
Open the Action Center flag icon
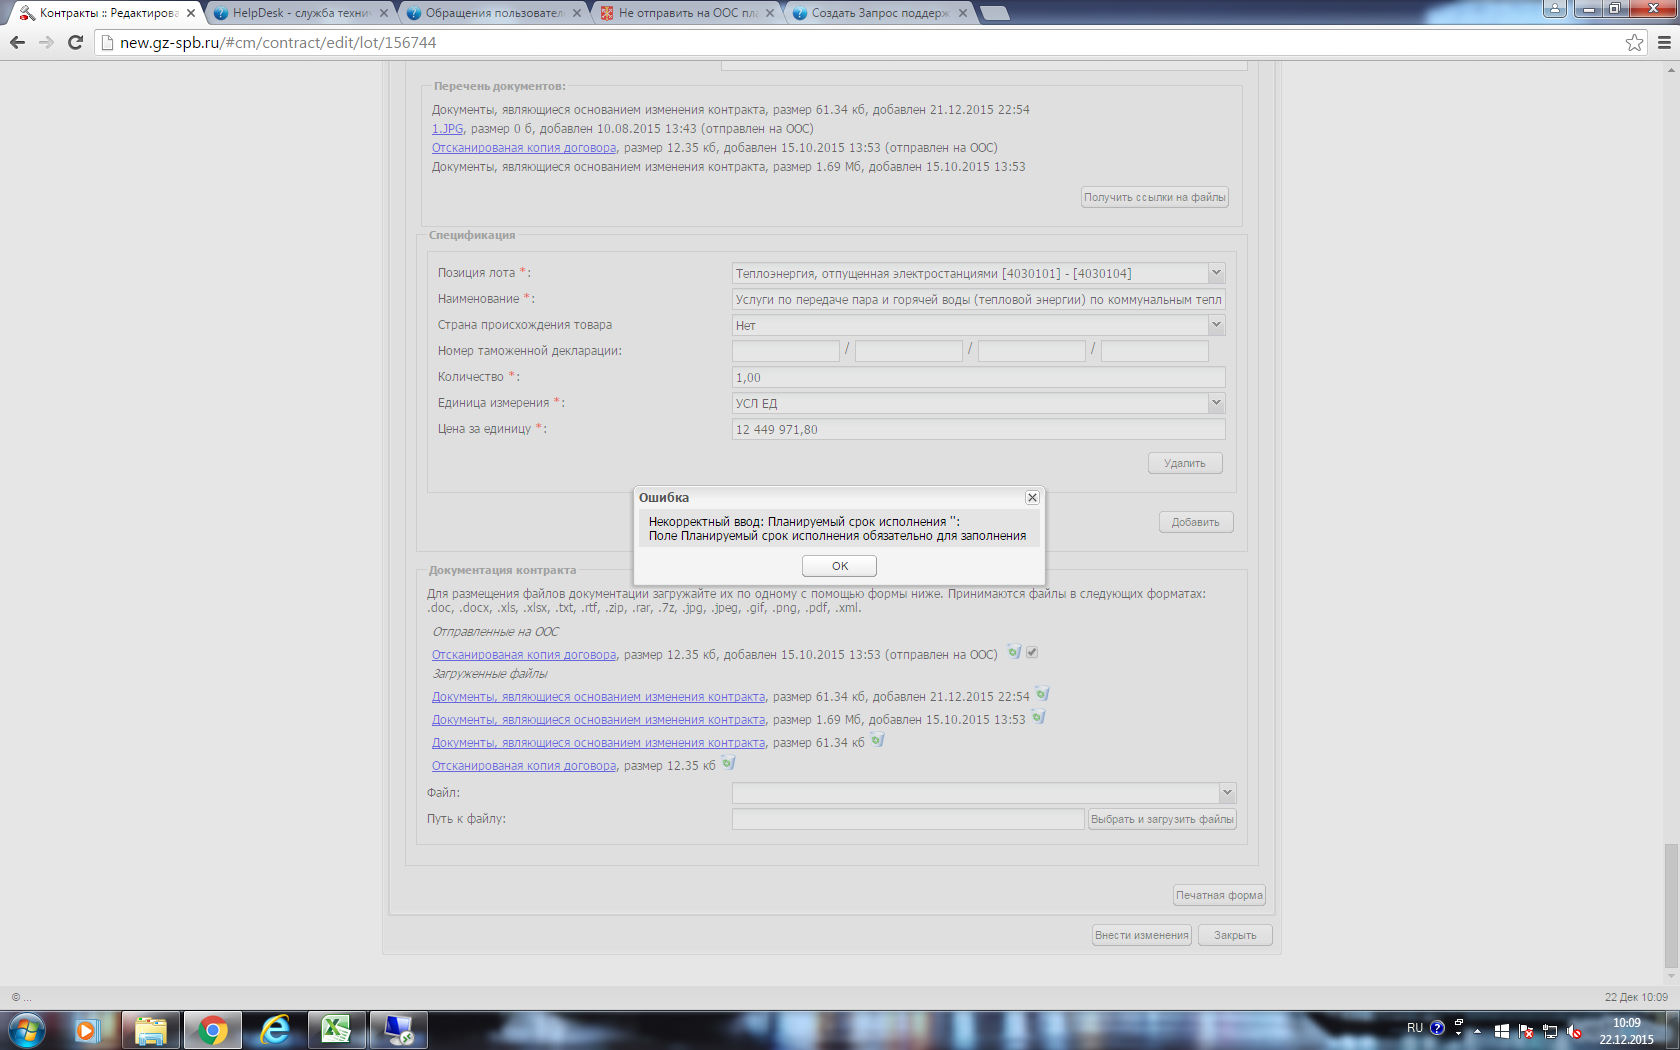point(1526,1031)
